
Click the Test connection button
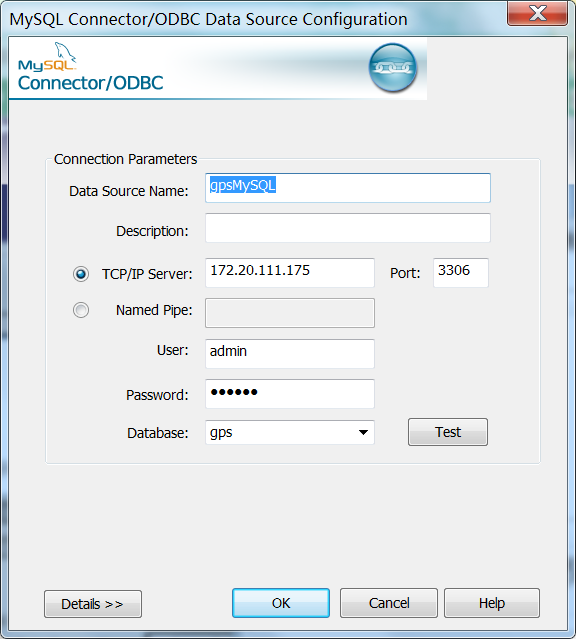(x=448, y=432)
